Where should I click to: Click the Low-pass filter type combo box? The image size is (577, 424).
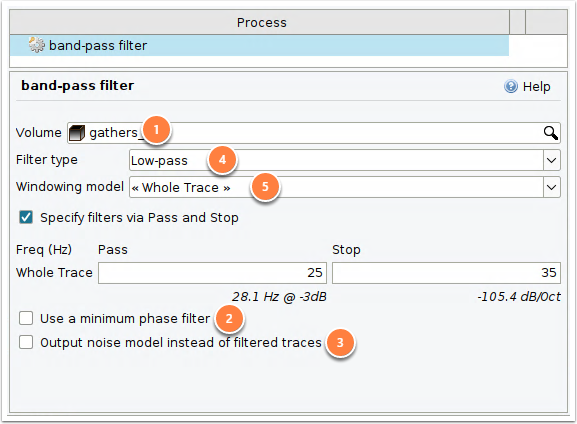345,160
